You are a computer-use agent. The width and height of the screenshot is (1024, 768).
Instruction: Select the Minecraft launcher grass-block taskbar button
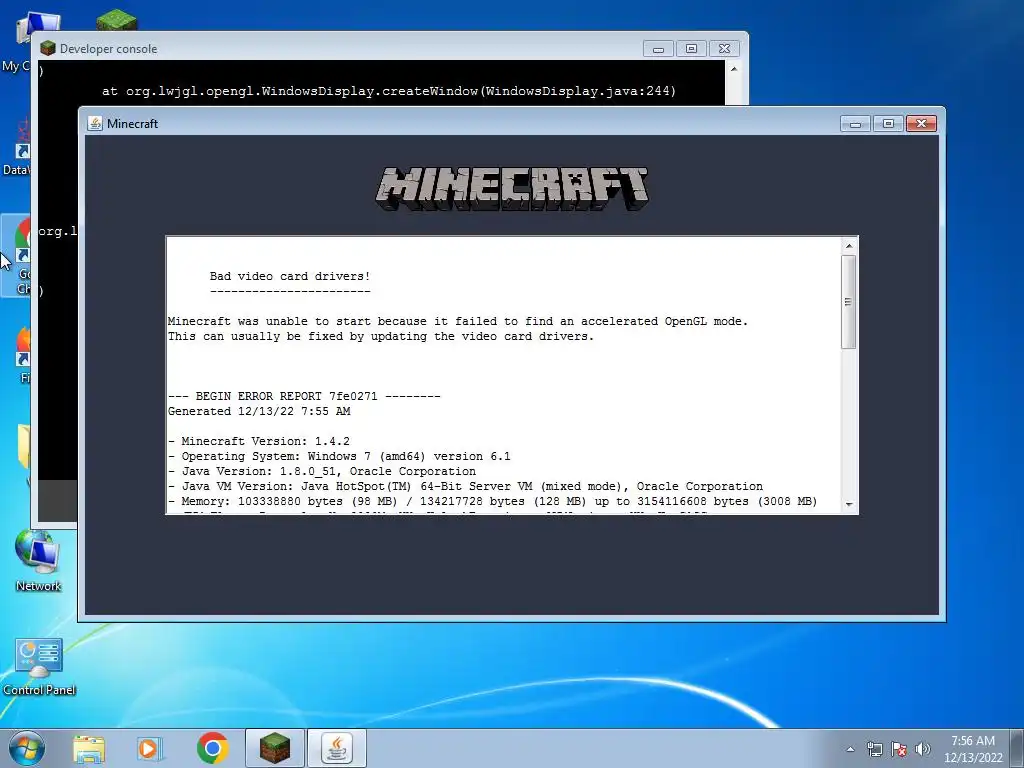coord(274,748)
